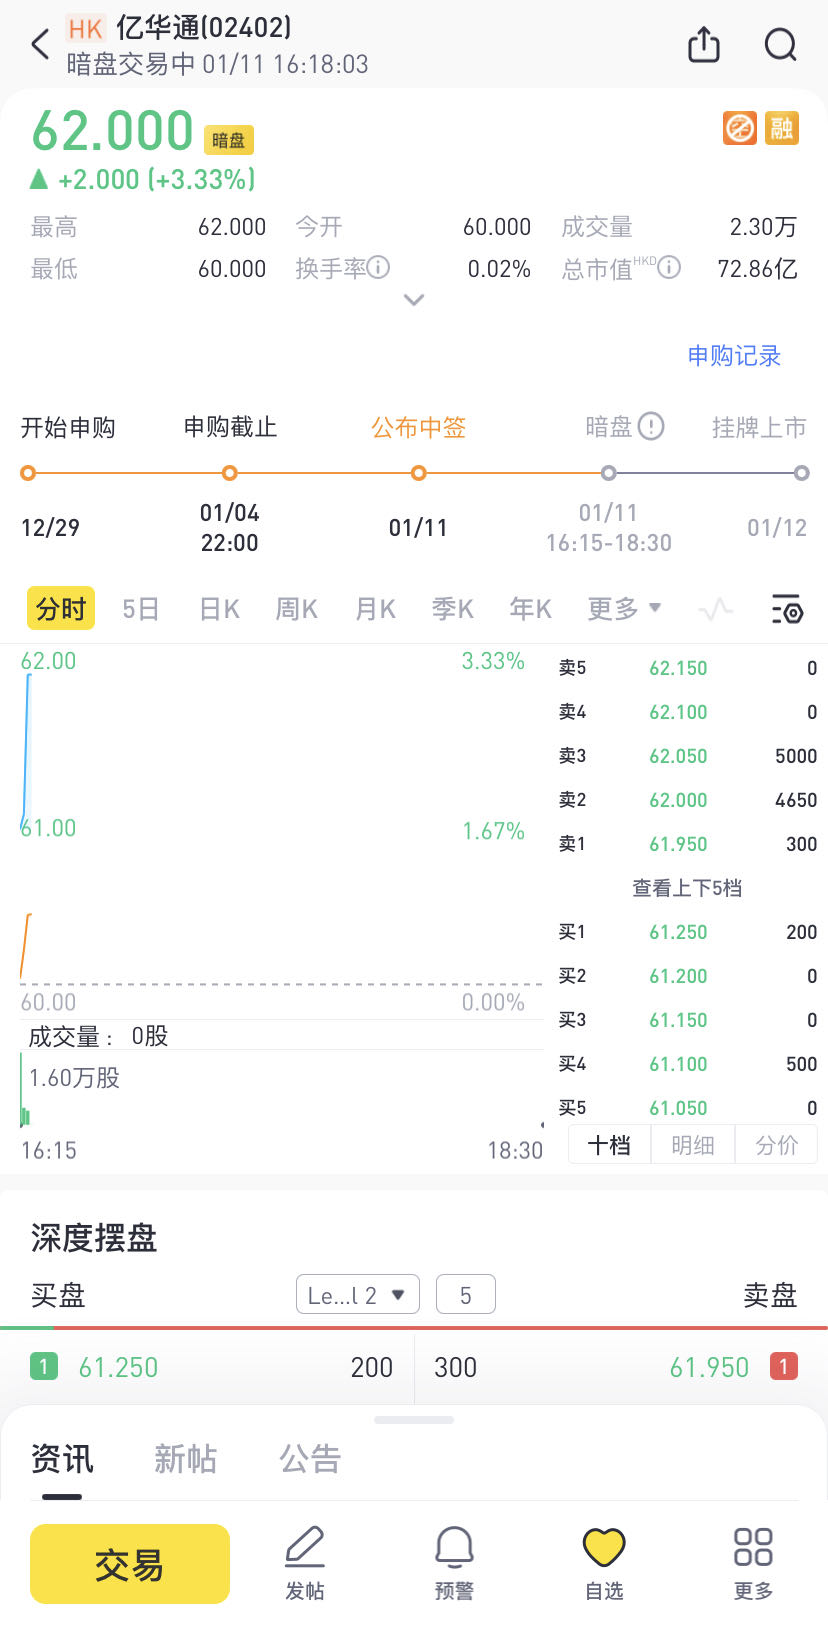Screen dimensions: 828x1641
Task: Tap the search magnifier icon
Action: pos(780,45)
